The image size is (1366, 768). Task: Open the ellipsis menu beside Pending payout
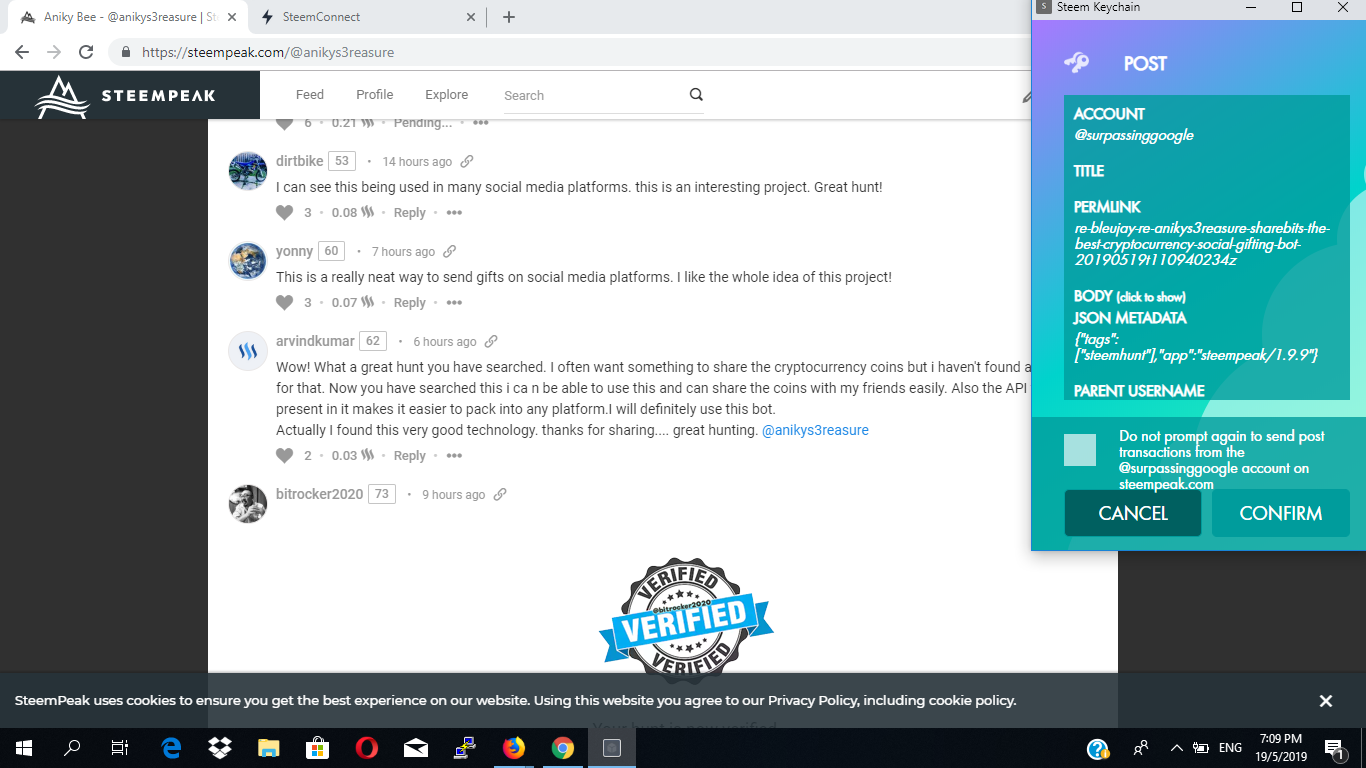click(481, 122)
